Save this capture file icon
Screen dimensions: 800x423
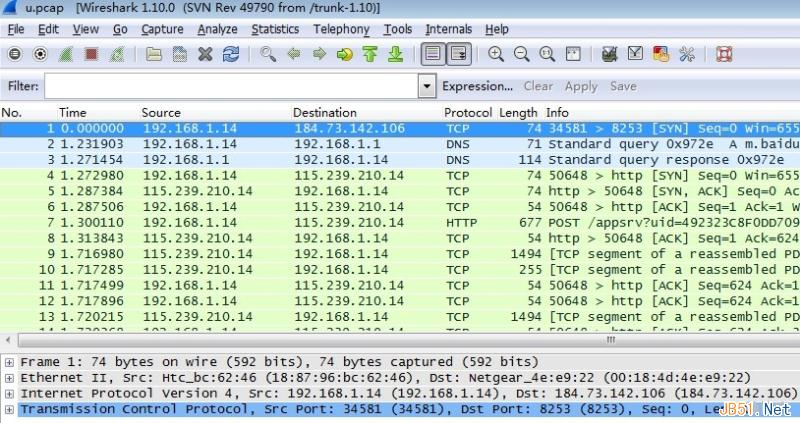(x=180, y=54)
